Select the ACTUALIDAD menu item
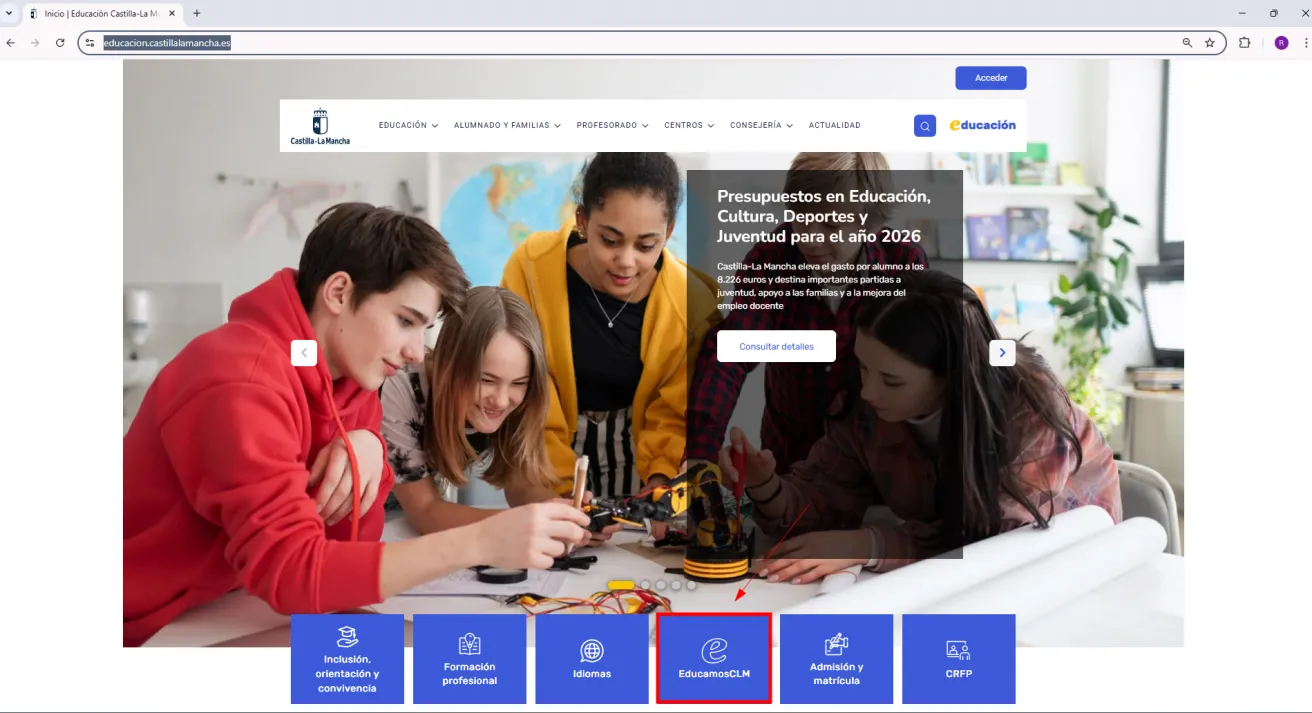 pyautogui.click(x=834, y=125)
